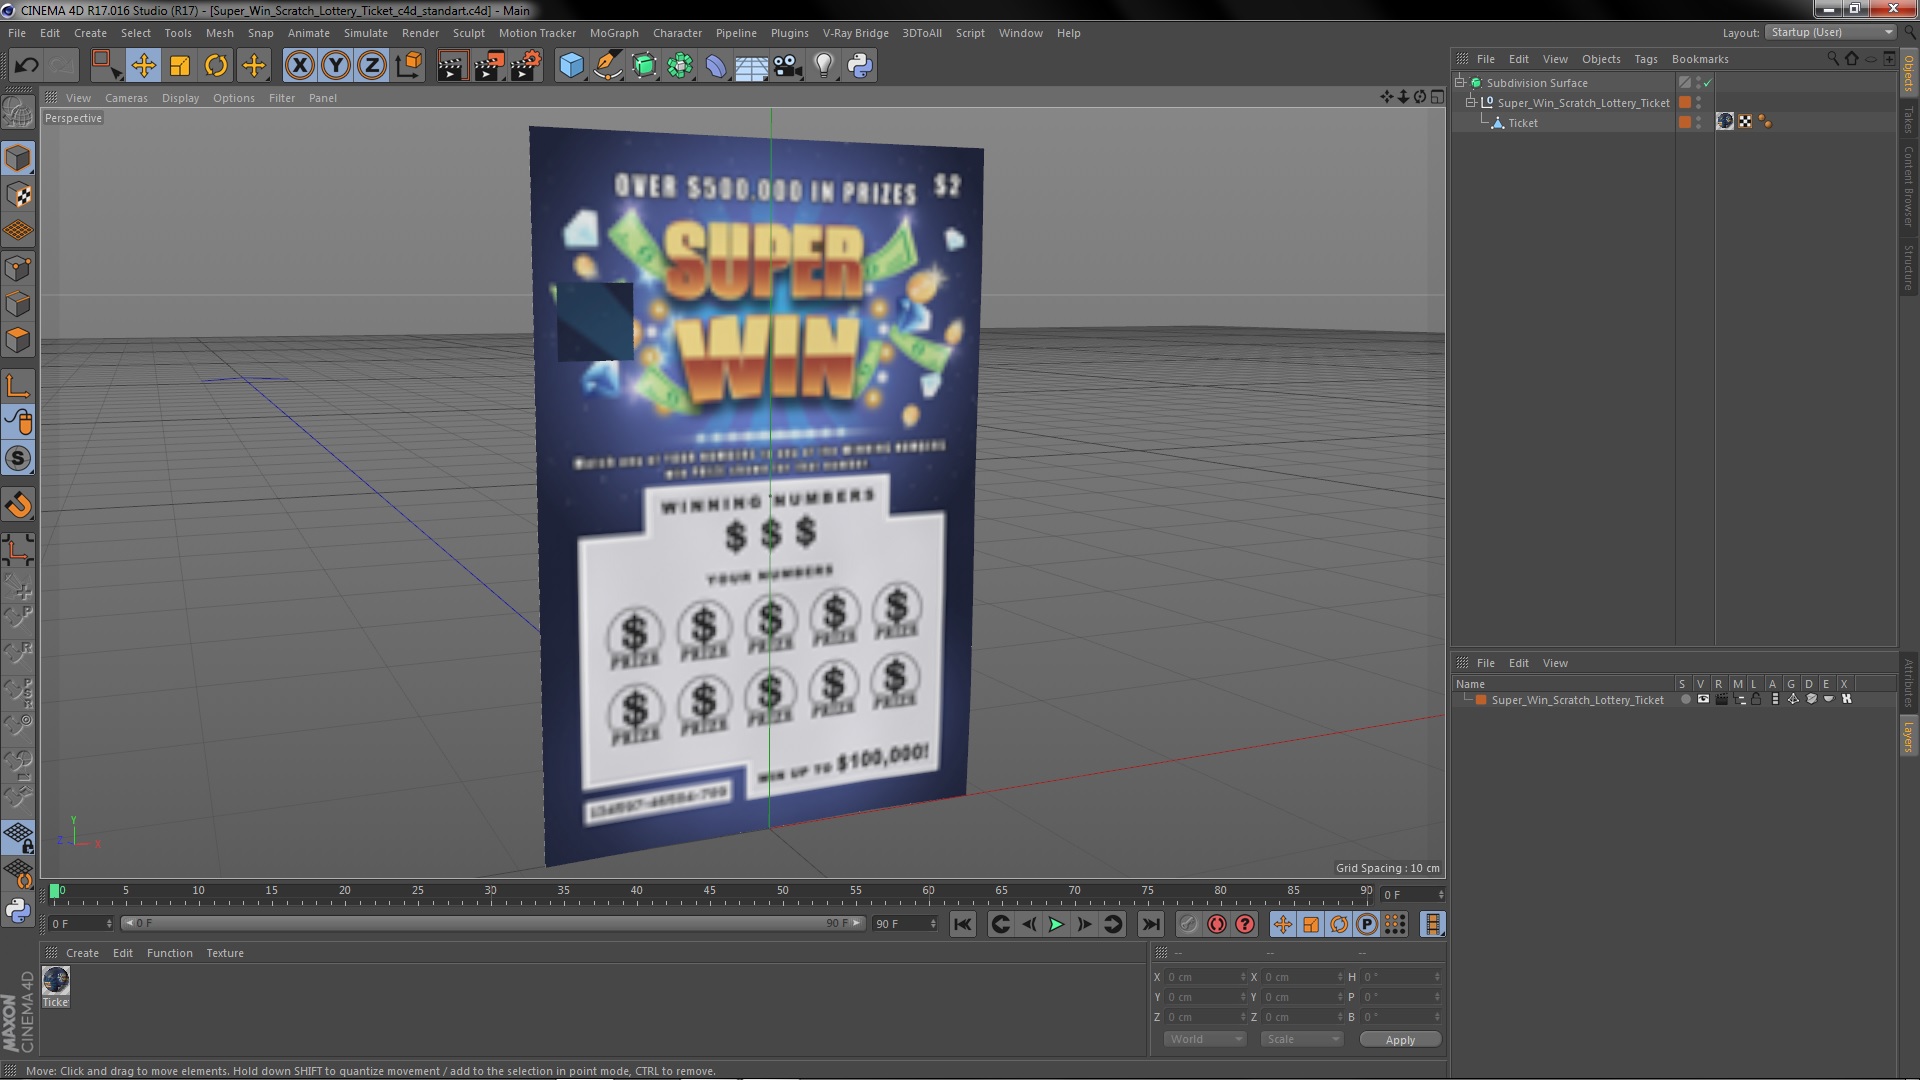The height and width of the screenshot is (1080, 1920).
Task: Click the Undo arrow icon
Action: [26, 66]
